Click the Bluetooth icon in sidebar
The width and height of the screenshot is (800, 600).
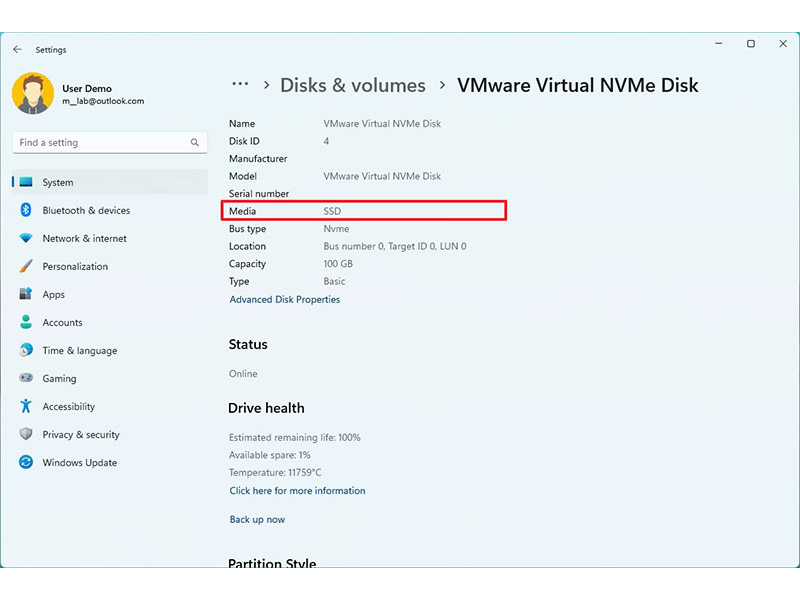[x=26, y=210]
